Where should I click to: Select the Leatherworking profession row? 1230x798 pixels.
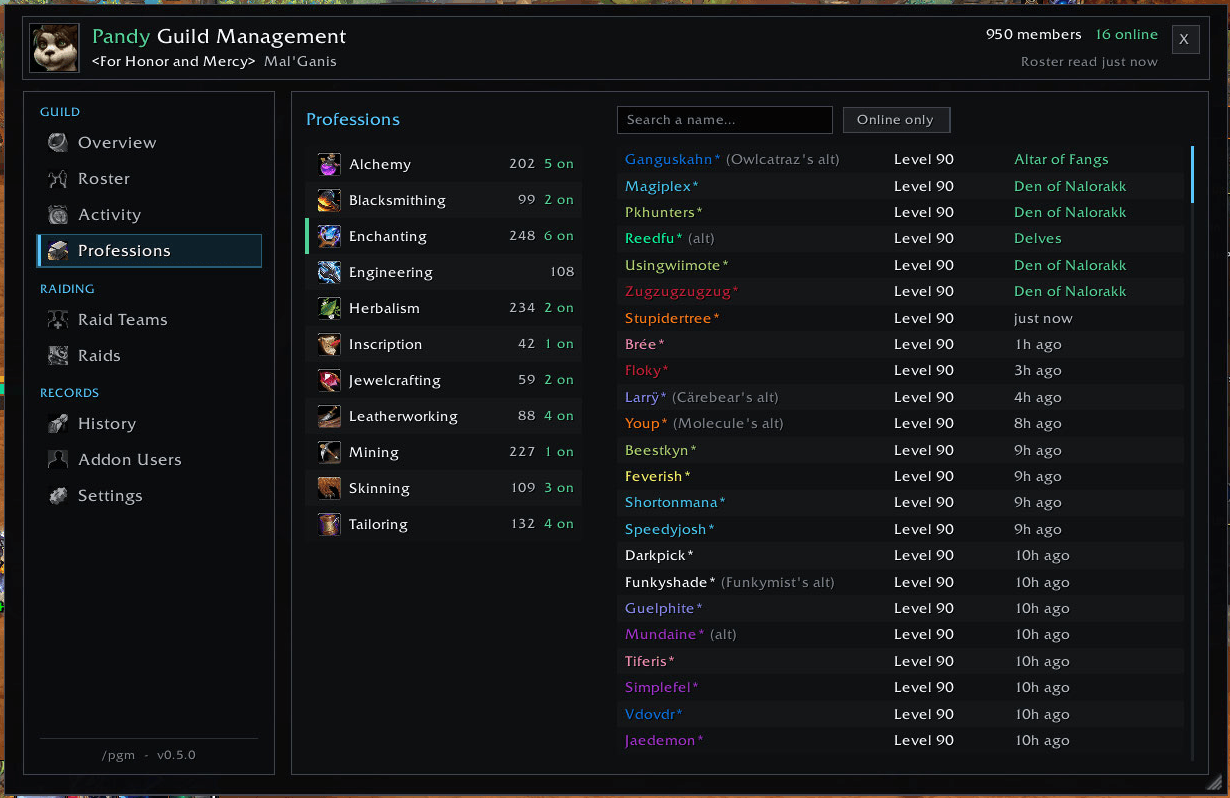coord(444,416)
